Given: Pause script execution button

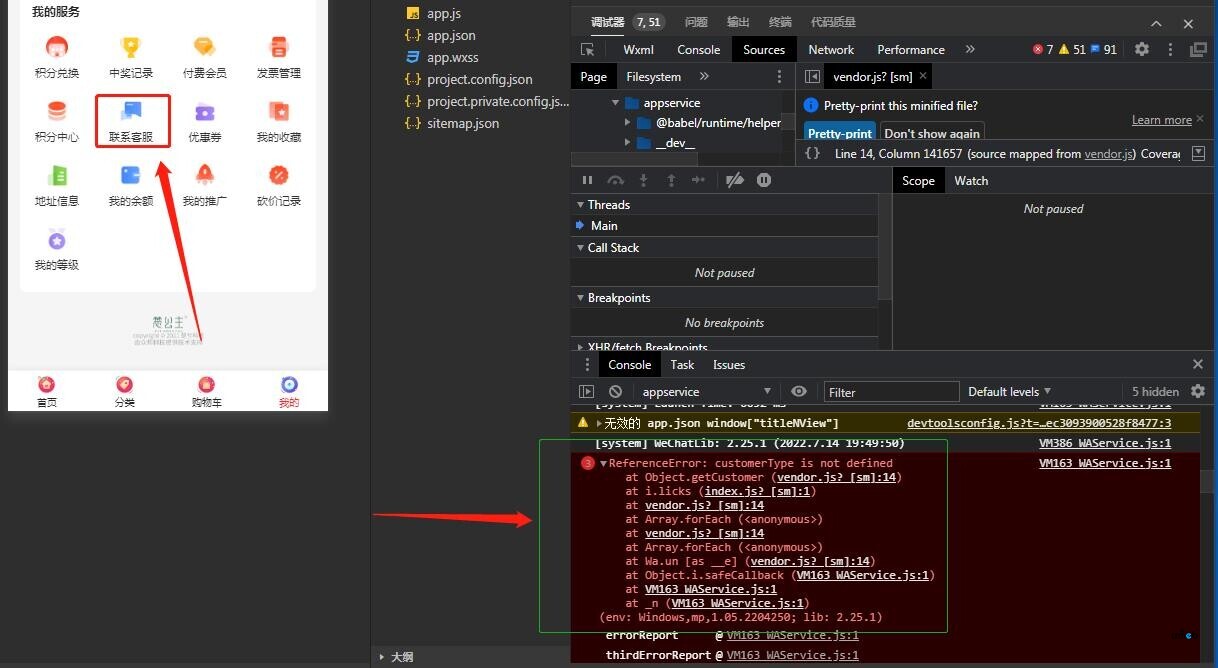Looking at the screenshot, I should coord(587,180).
